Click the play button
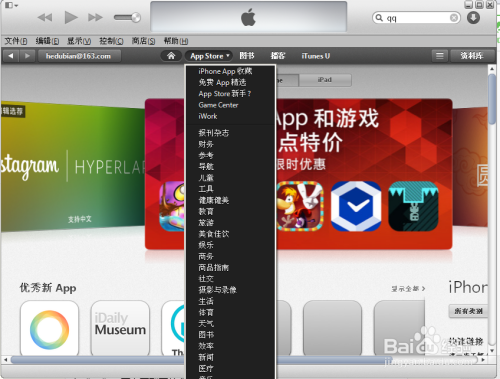The image size is (500, 379). tap(71, 17)
